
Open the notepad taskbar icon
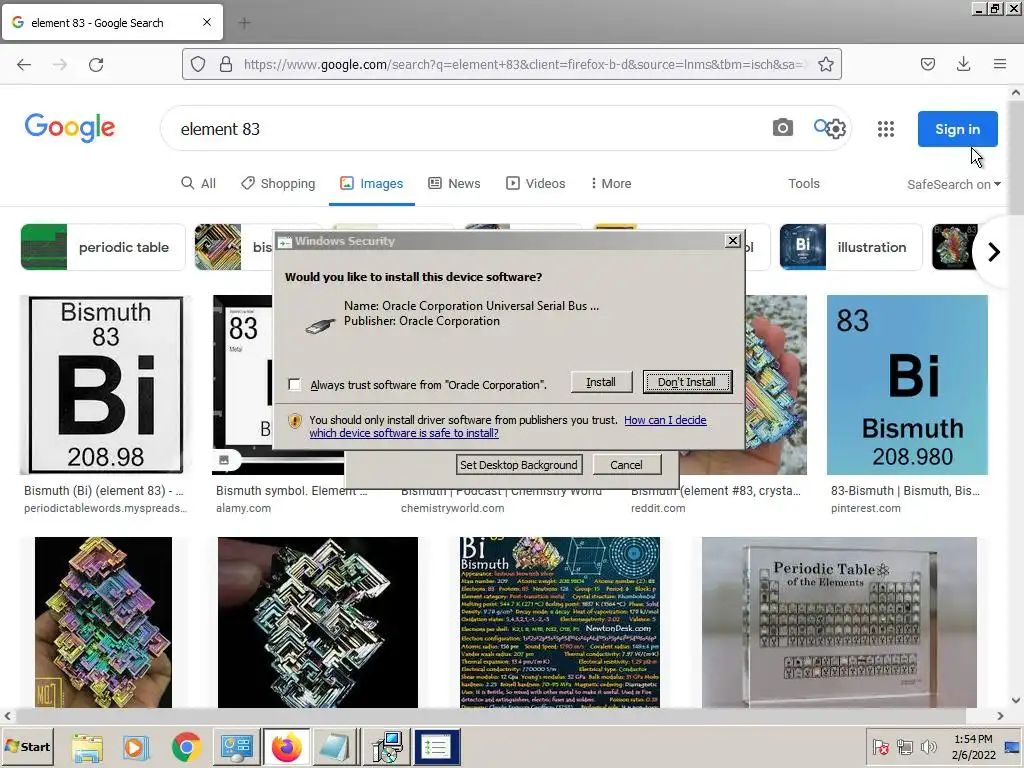335,747
